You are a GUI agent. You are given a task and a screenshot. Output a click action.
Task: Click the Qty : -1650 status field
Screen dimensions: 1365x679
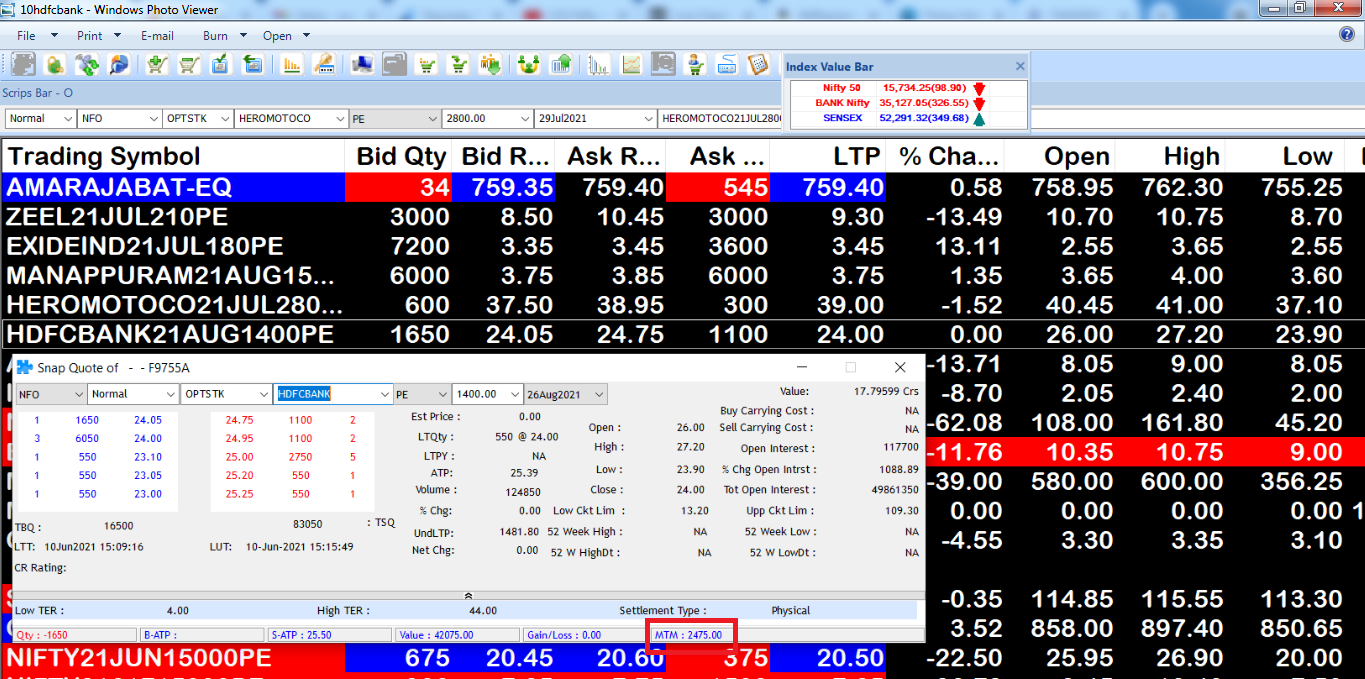pyautogui.click(x=75, y=635)
